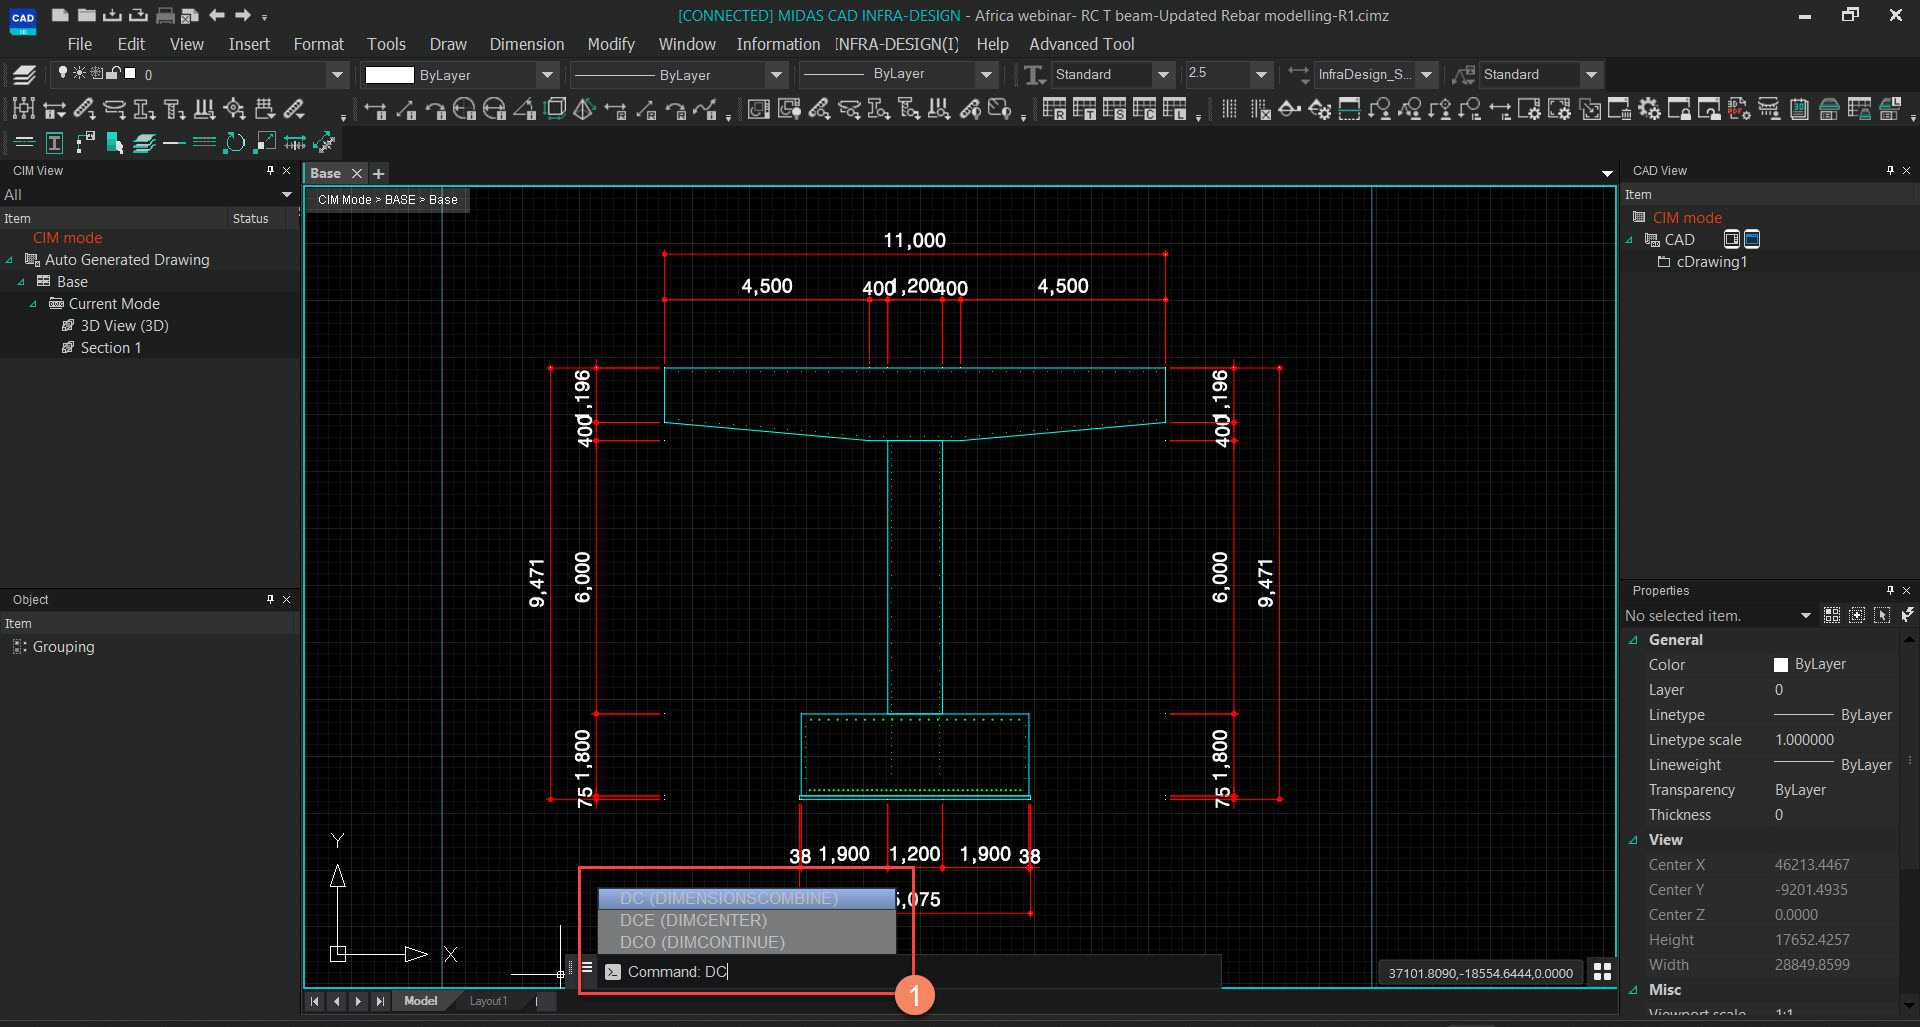Image resolution: width=1920 pixels, height=1027 pixels.
Task: Toggle the second view icon beside CAD item
Action: pyautogui.click(x=1752, y=239)
